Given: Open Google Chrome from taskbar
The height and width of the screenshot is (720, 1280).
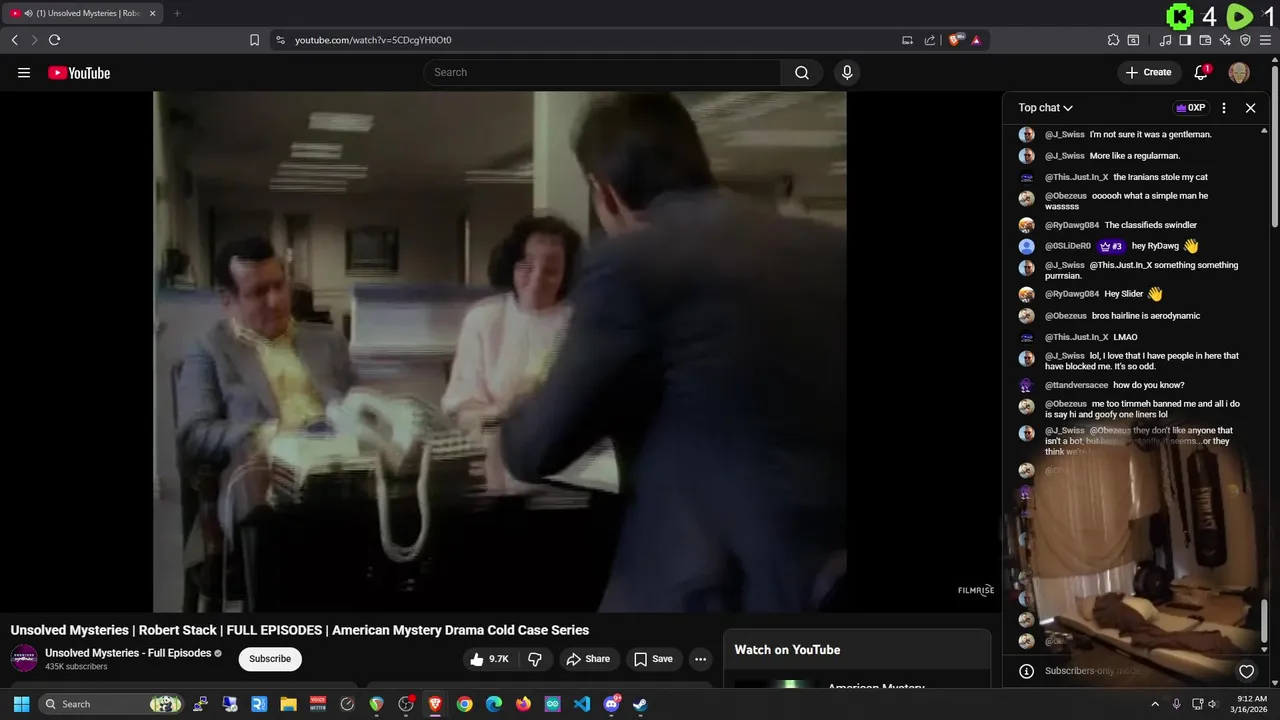Looking at the screenshot, I should pyautogui.click(x=464, y=704).
